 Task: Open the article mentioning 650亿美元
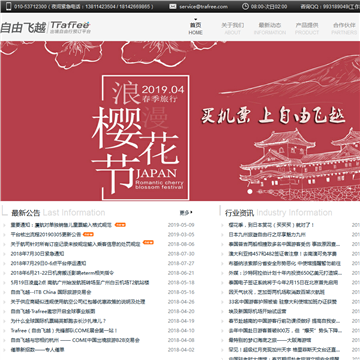pyautogui.click(x=285, y=273)
